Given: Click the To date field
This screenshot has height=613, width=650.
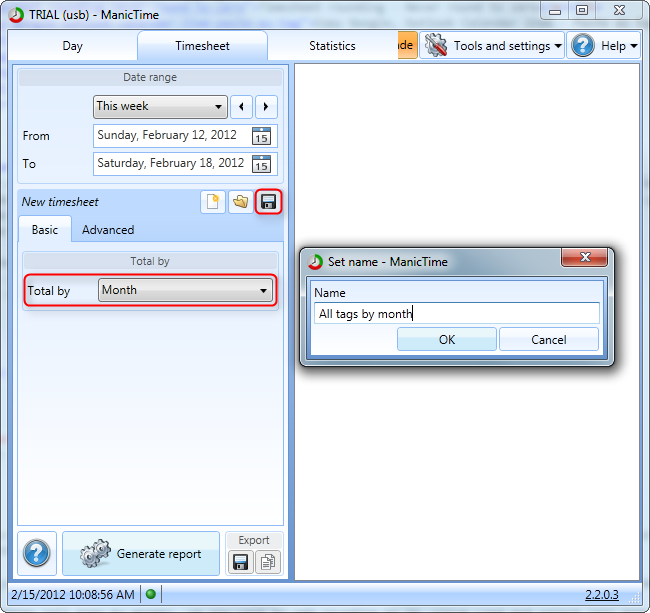Looking at the screenshot, I should click(x=185, y=164).
